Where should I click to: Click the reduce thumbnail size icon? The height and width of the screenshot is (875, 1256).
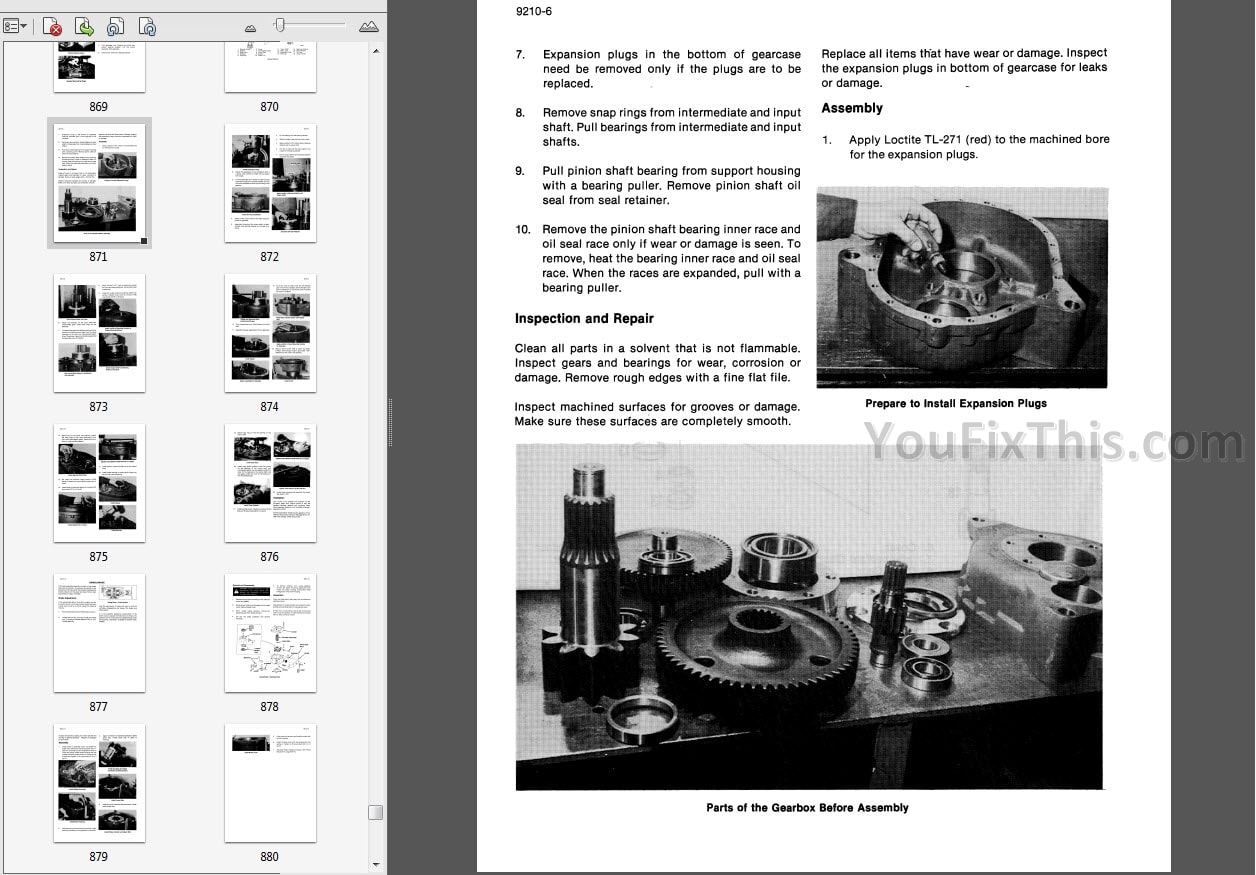click(250, 28)
